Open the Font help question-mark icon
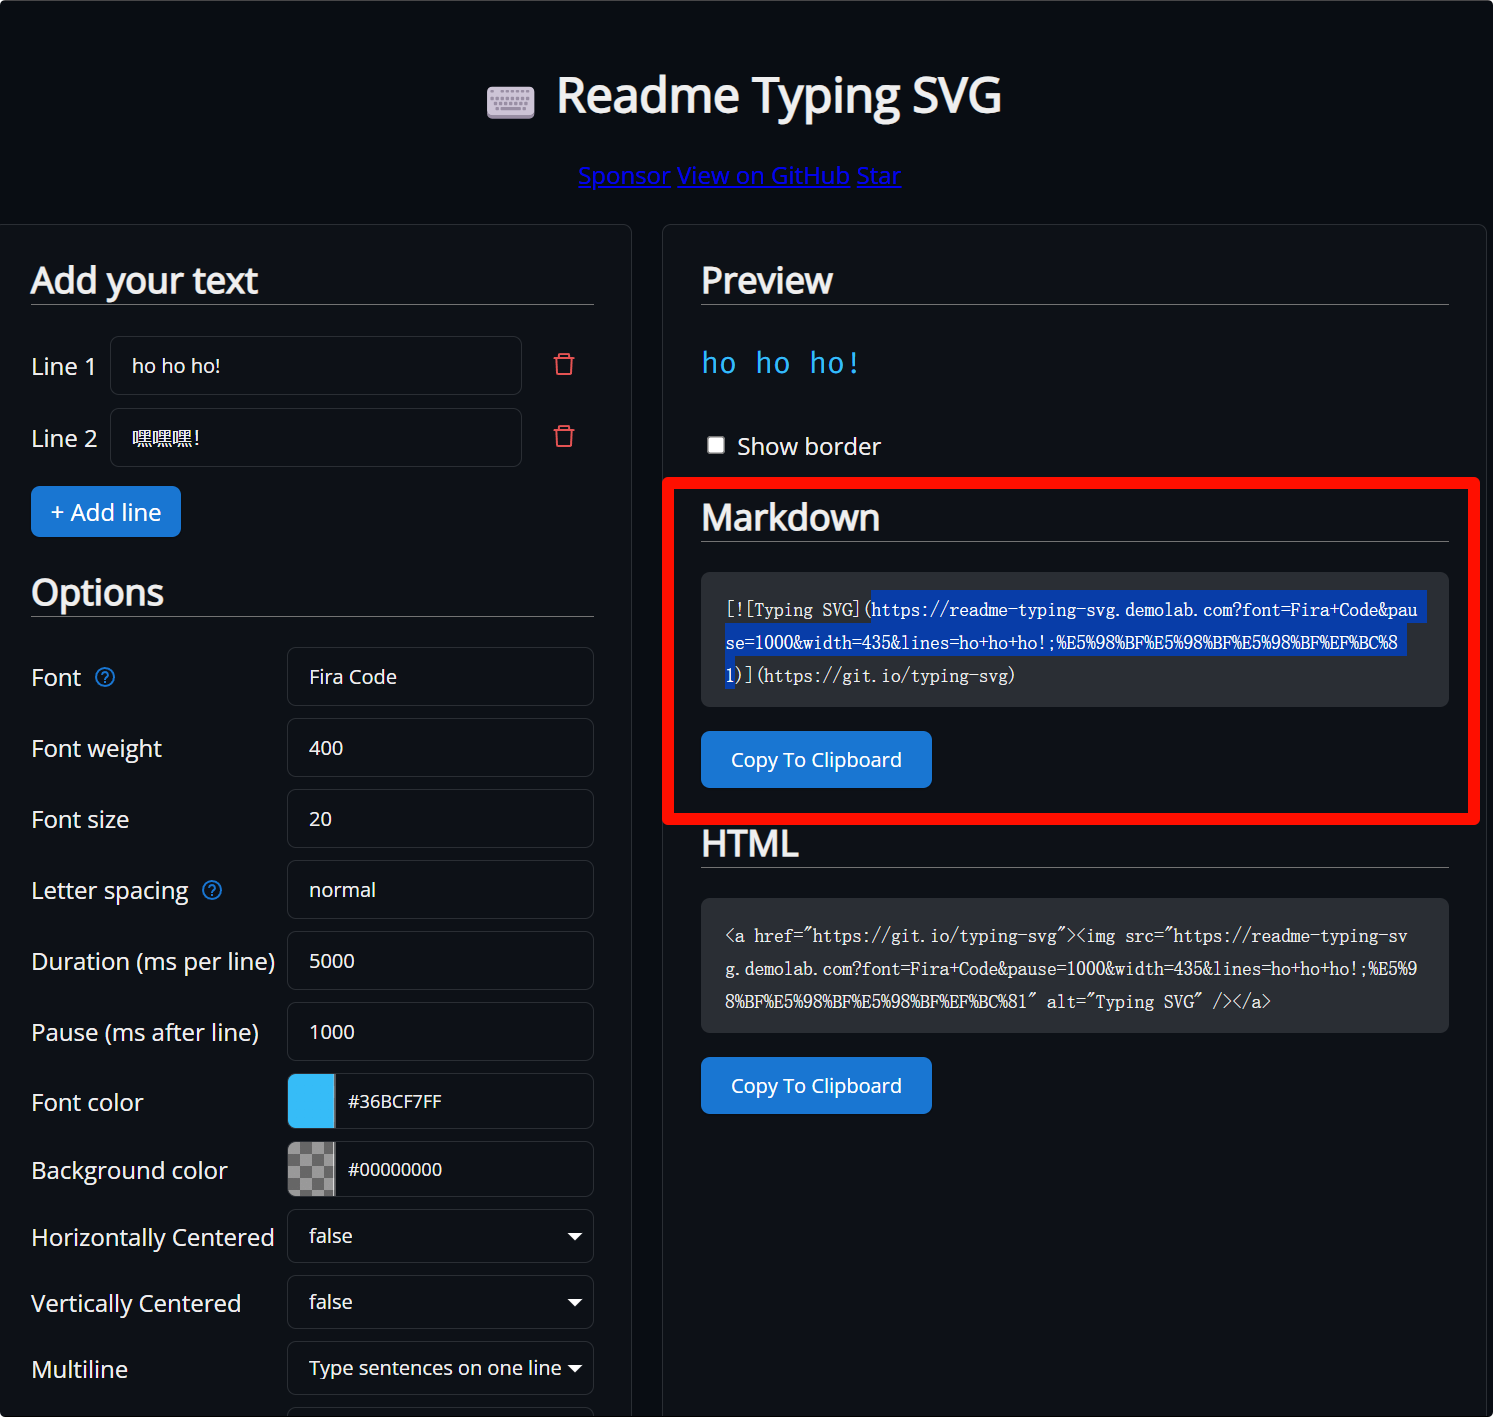 [x=105, y=677]
